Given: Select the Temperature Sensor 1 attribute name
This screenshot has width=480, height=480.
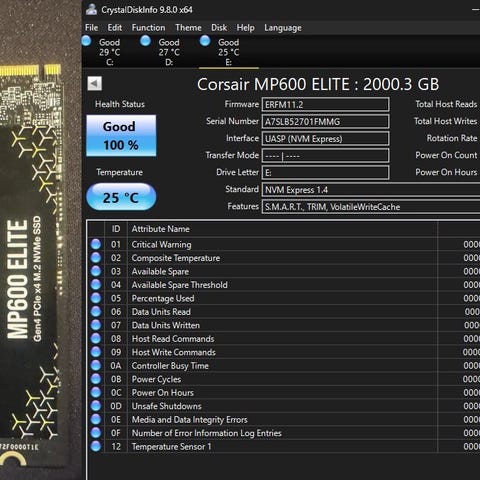Looking at the screenshot, I should (x=171, y=447).
